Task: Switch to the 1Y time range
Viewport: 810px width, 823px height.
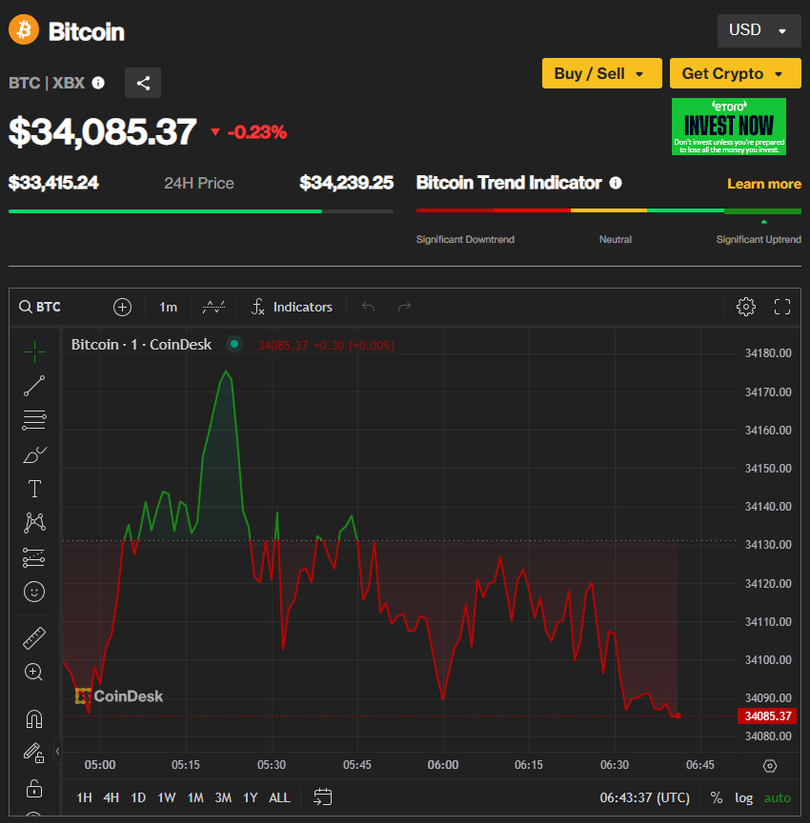Action: coord(250,797)
